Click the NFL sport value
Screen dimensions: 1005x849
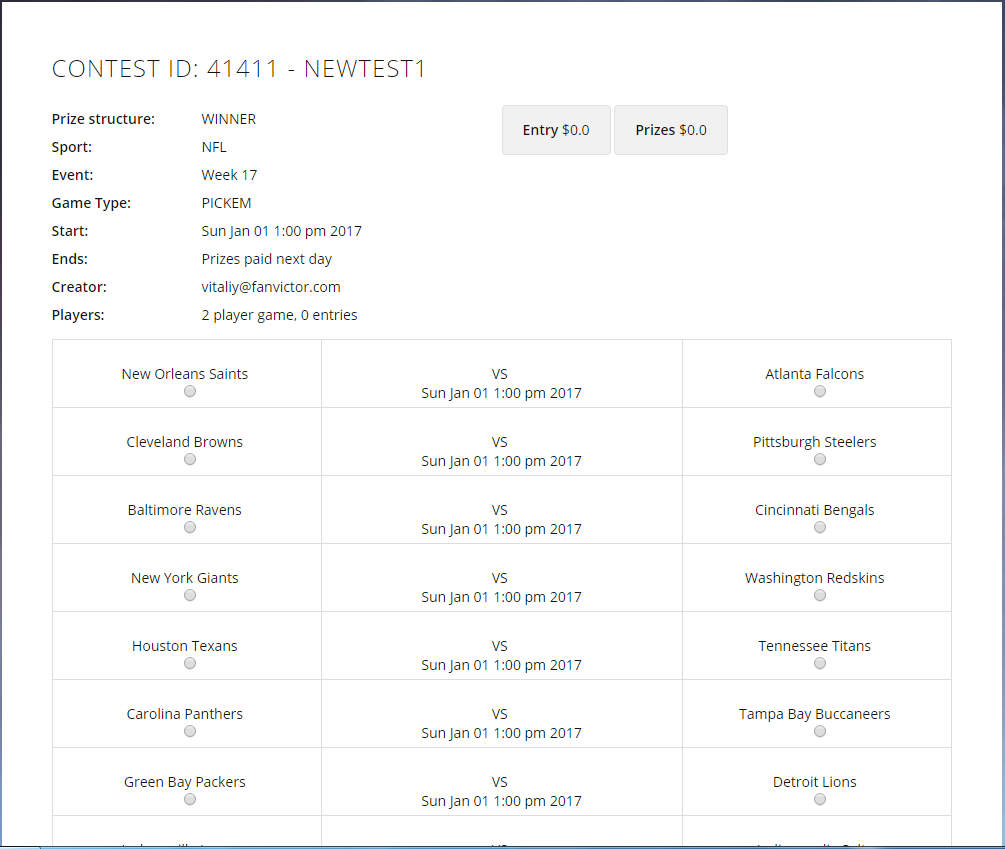214,147
